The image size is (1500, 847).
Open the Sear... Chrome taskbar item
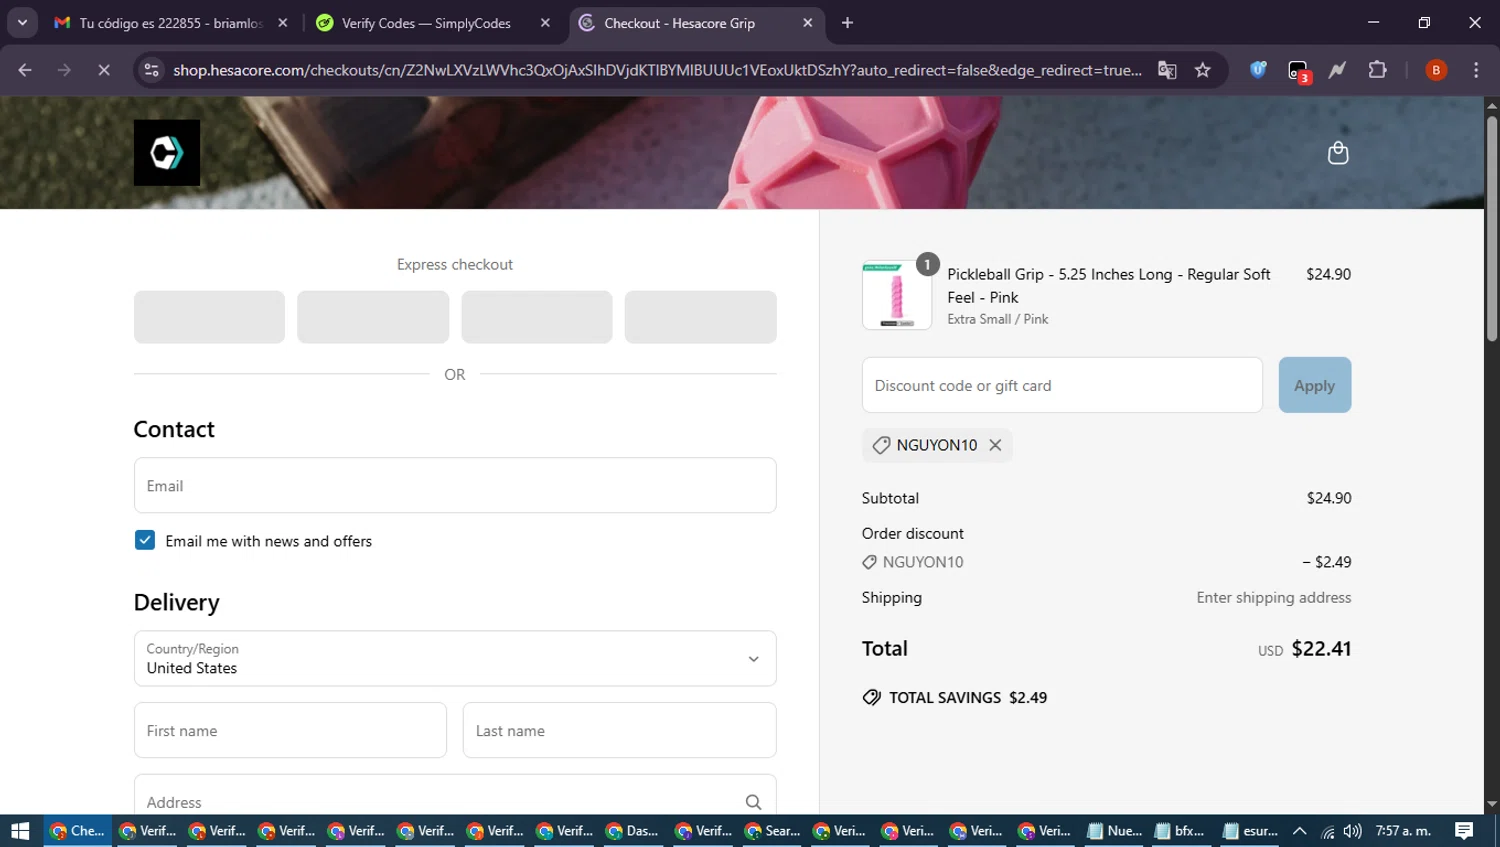(771, 831)
